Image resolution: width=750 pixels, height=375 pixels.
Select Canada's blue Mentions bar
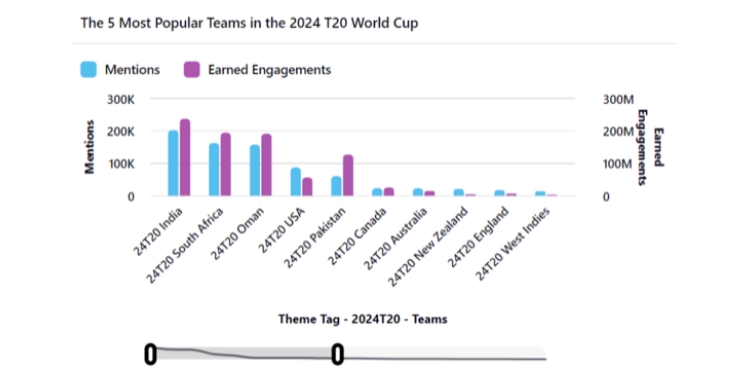[x=377, y=192]
